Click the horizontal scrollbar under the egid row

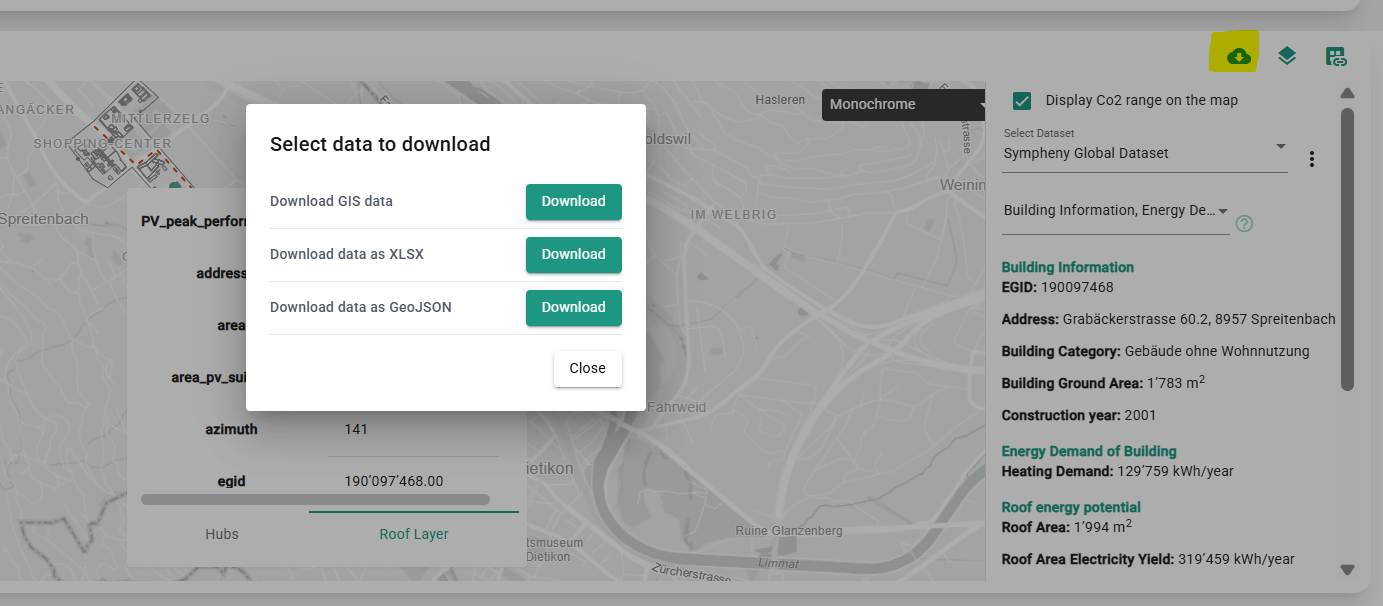click(x=315, y=499)
